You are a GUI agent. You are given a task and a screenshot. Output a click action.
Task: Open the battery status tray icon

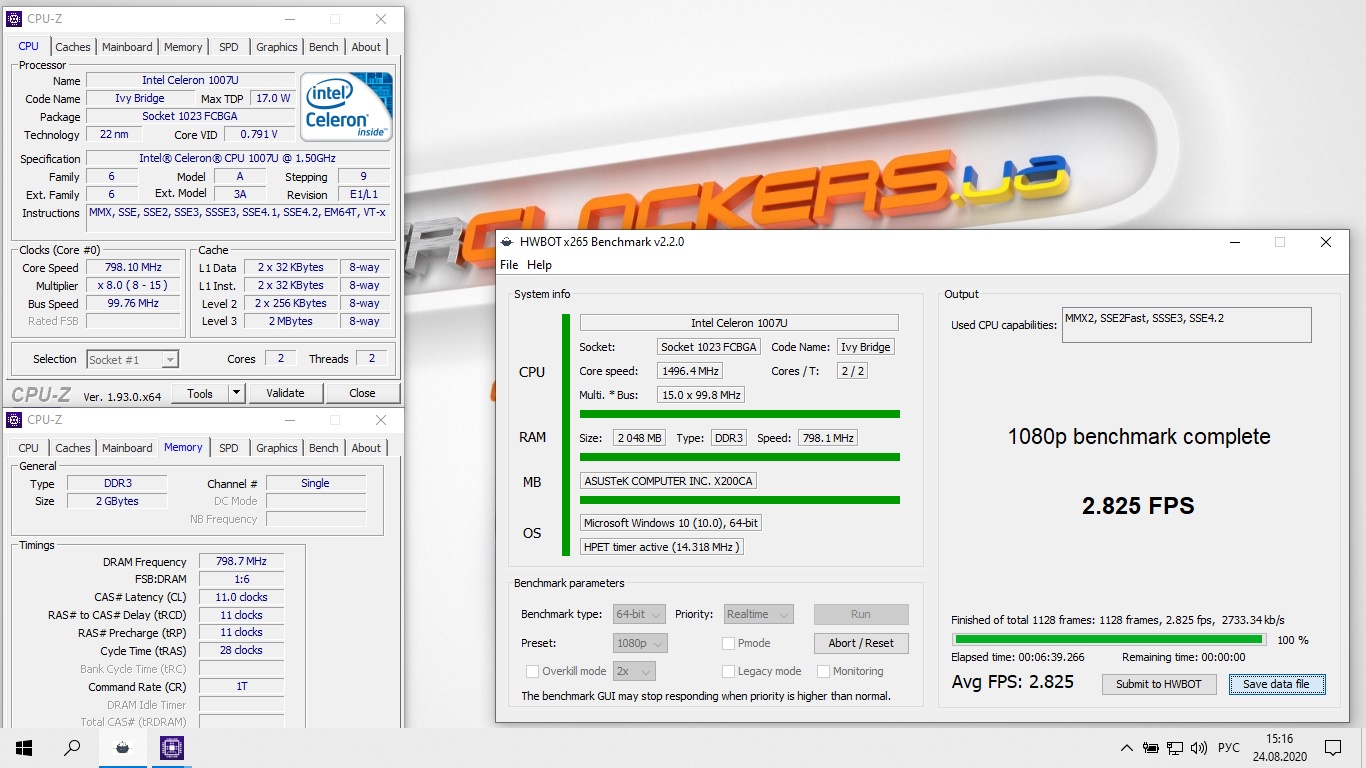tap(1151, 748)
